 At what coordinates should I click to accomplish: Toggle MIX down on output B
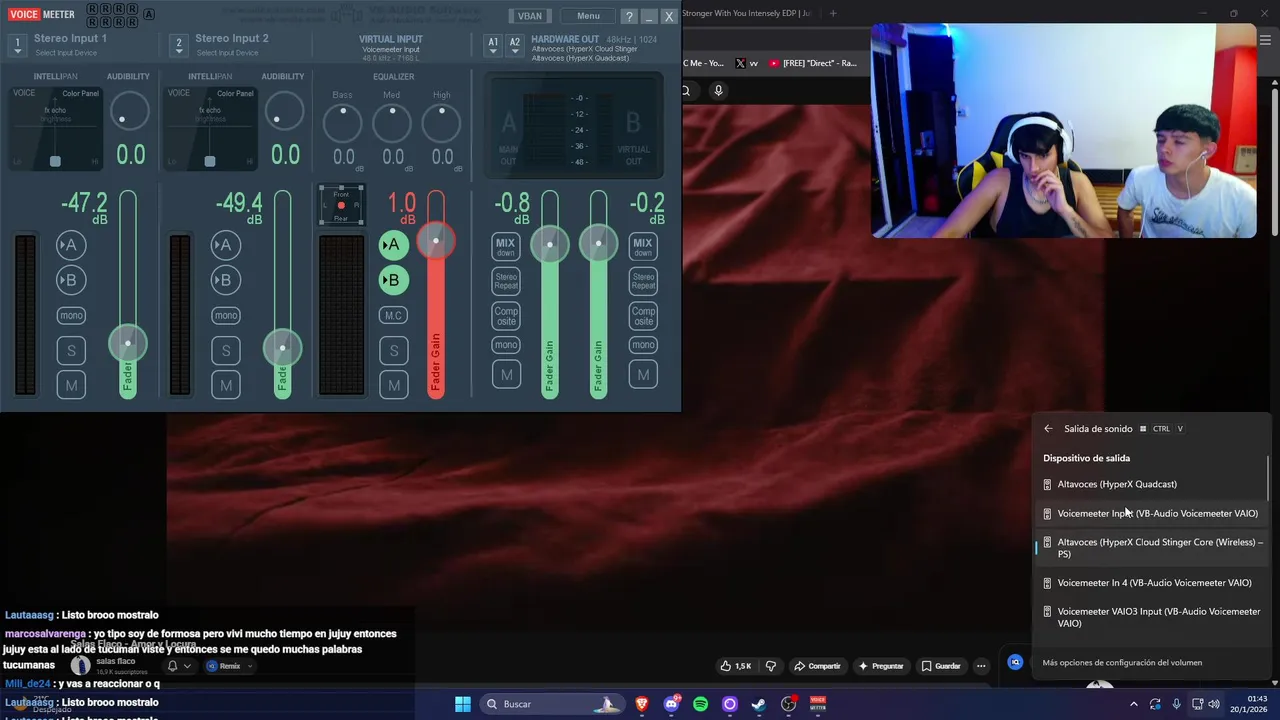(x=643, y=246)
